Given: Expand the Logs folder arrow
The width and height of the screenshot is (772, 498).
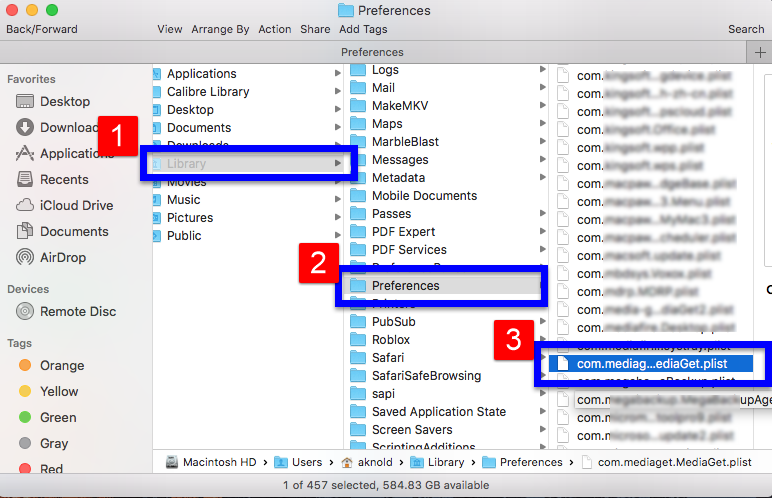Looking at the screenshot, I should pos(542,70).
